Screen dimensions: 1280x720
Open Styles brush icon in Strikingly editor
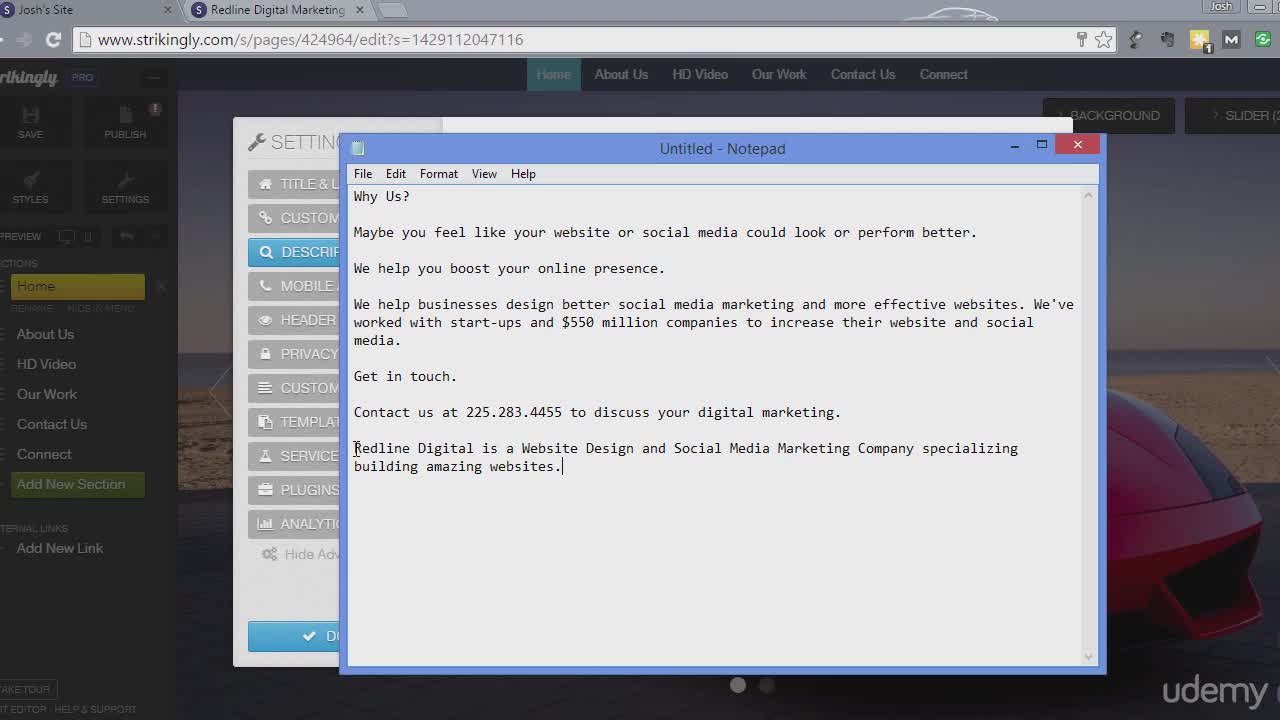(30, 180)
